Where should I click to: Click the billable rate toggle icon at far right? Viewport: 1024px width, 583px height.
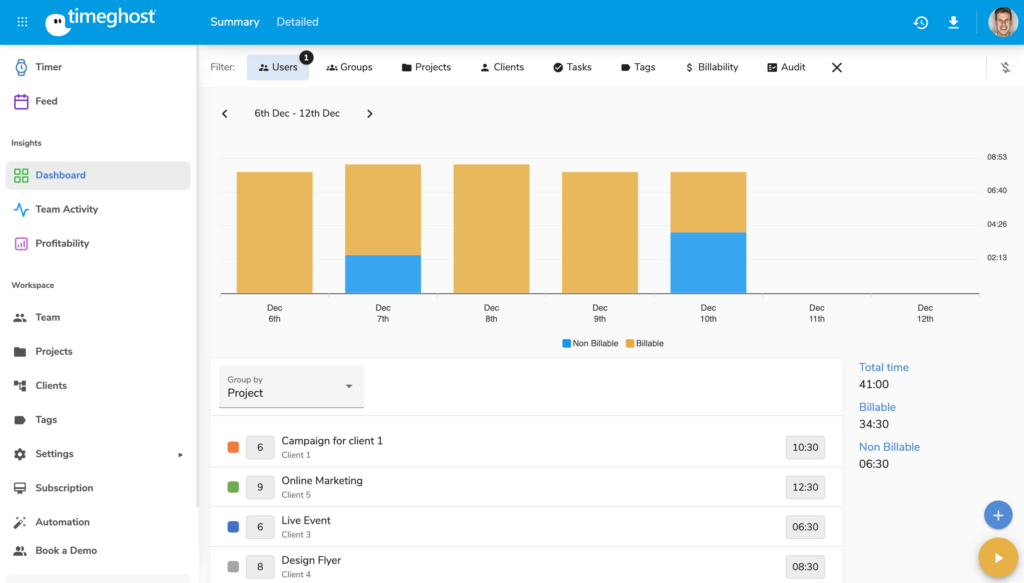tap(1005, 67)
